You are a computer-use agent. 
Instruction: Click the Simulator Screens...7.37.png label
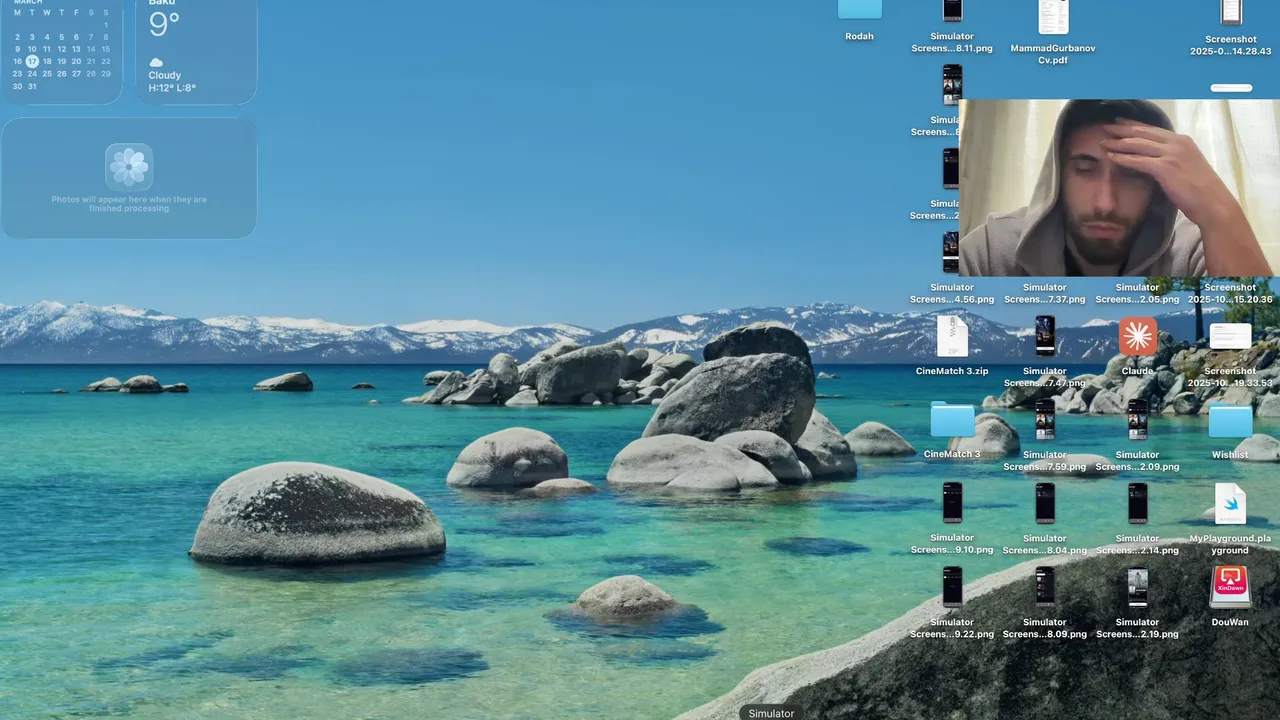pyautogui.click(x=1045, y=293)
